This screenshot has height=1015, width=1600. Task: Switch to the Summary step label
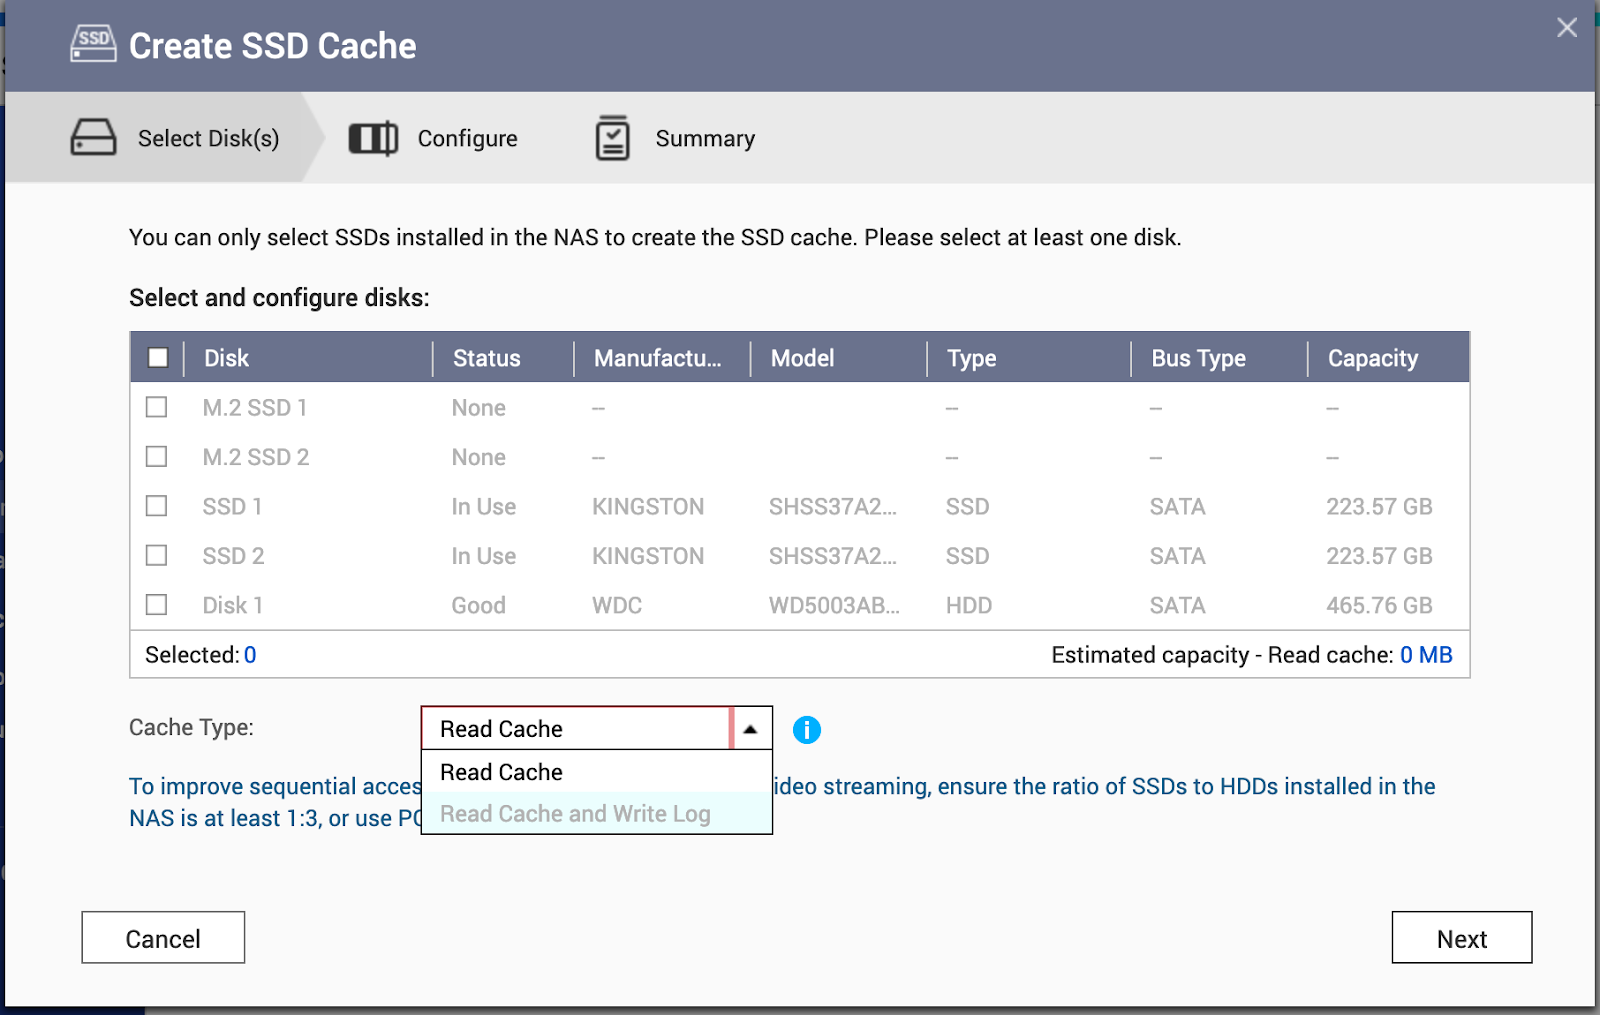705,139
